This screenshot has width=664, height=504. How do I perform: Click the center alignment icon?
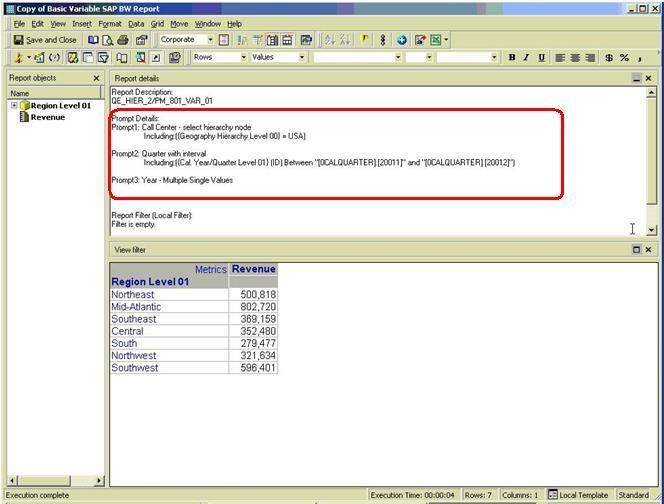(x=576, y=58)
